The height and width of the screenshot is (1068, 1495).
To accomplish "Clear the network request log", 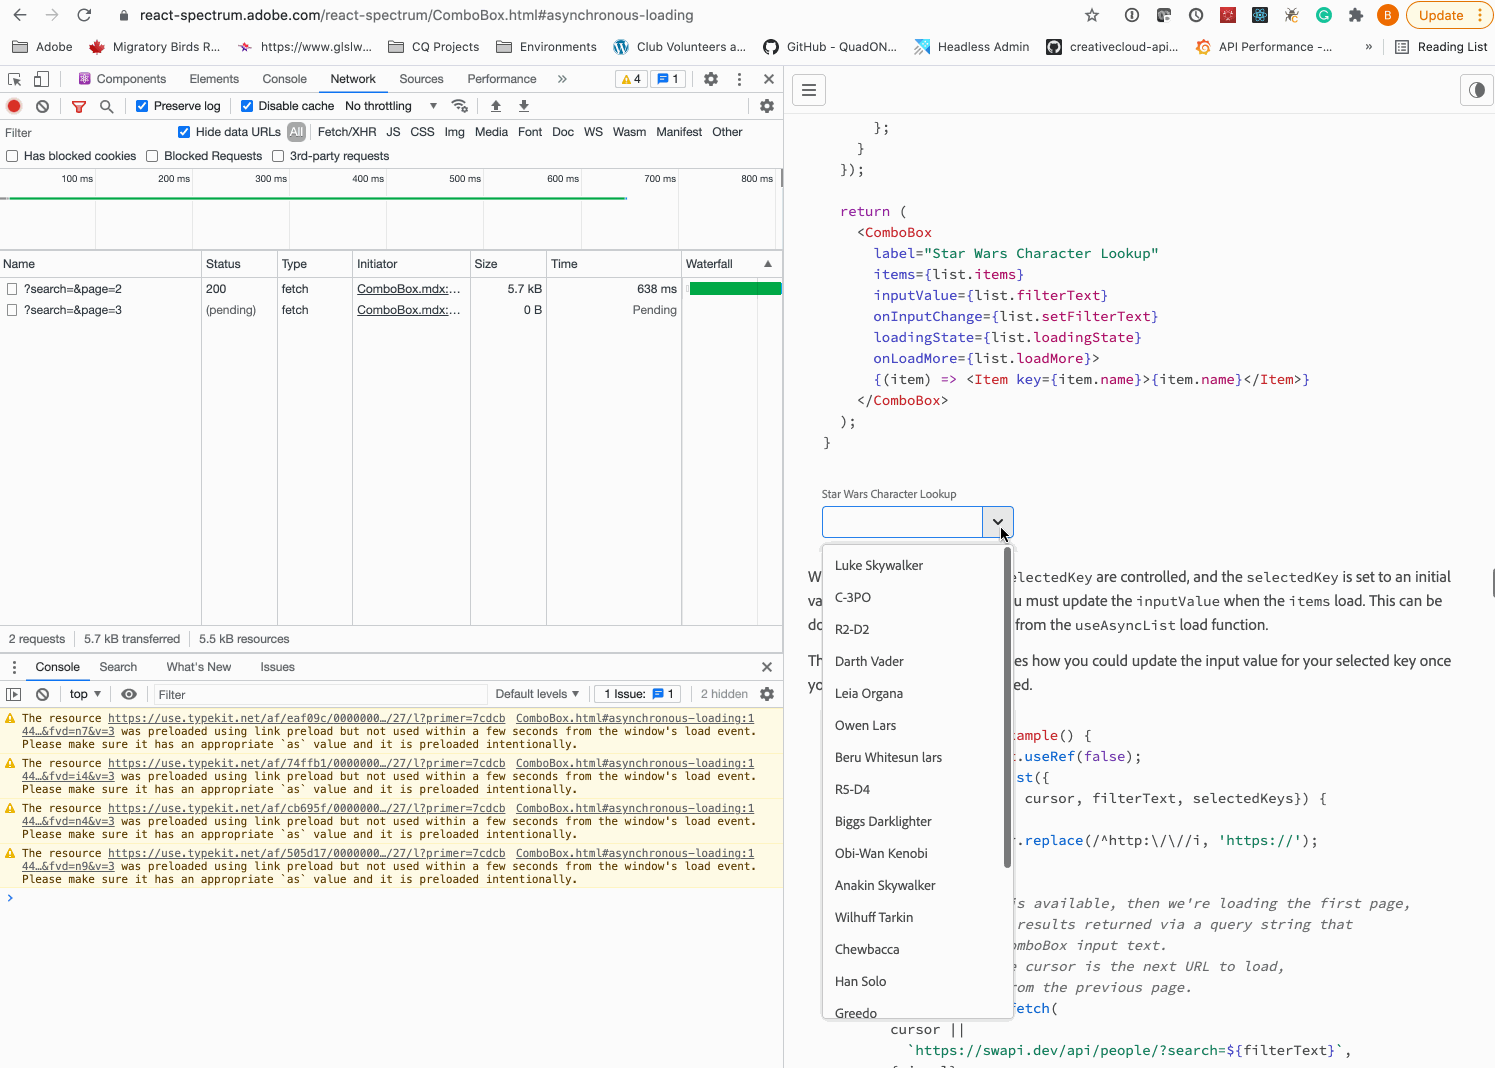I will coord(42,105).
